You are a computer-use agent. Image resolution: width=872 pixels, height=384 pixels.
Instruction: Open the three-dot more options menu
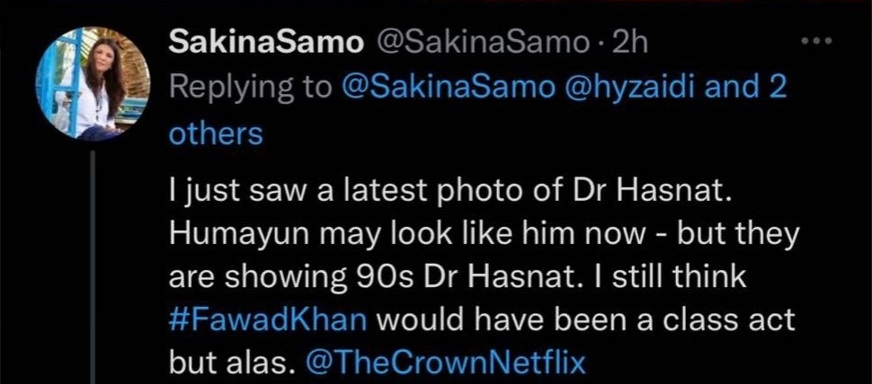click(x=818, y=41)
